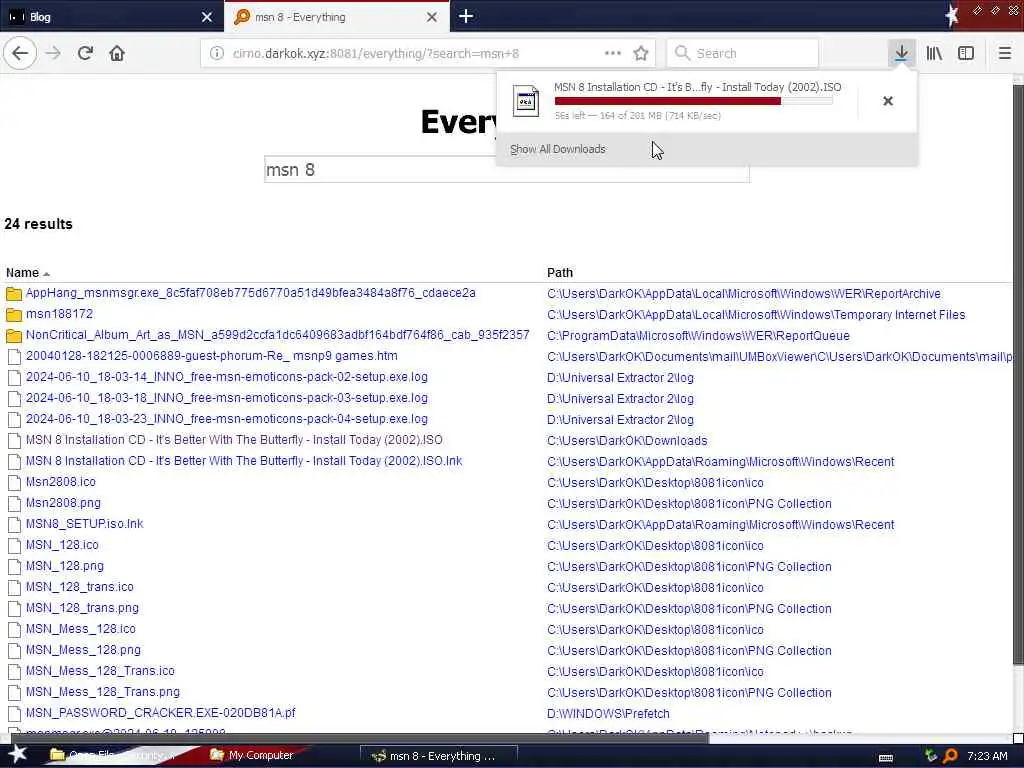Click file icon beside MSN_128.png

pyautogui.click(x=14, y=566)
